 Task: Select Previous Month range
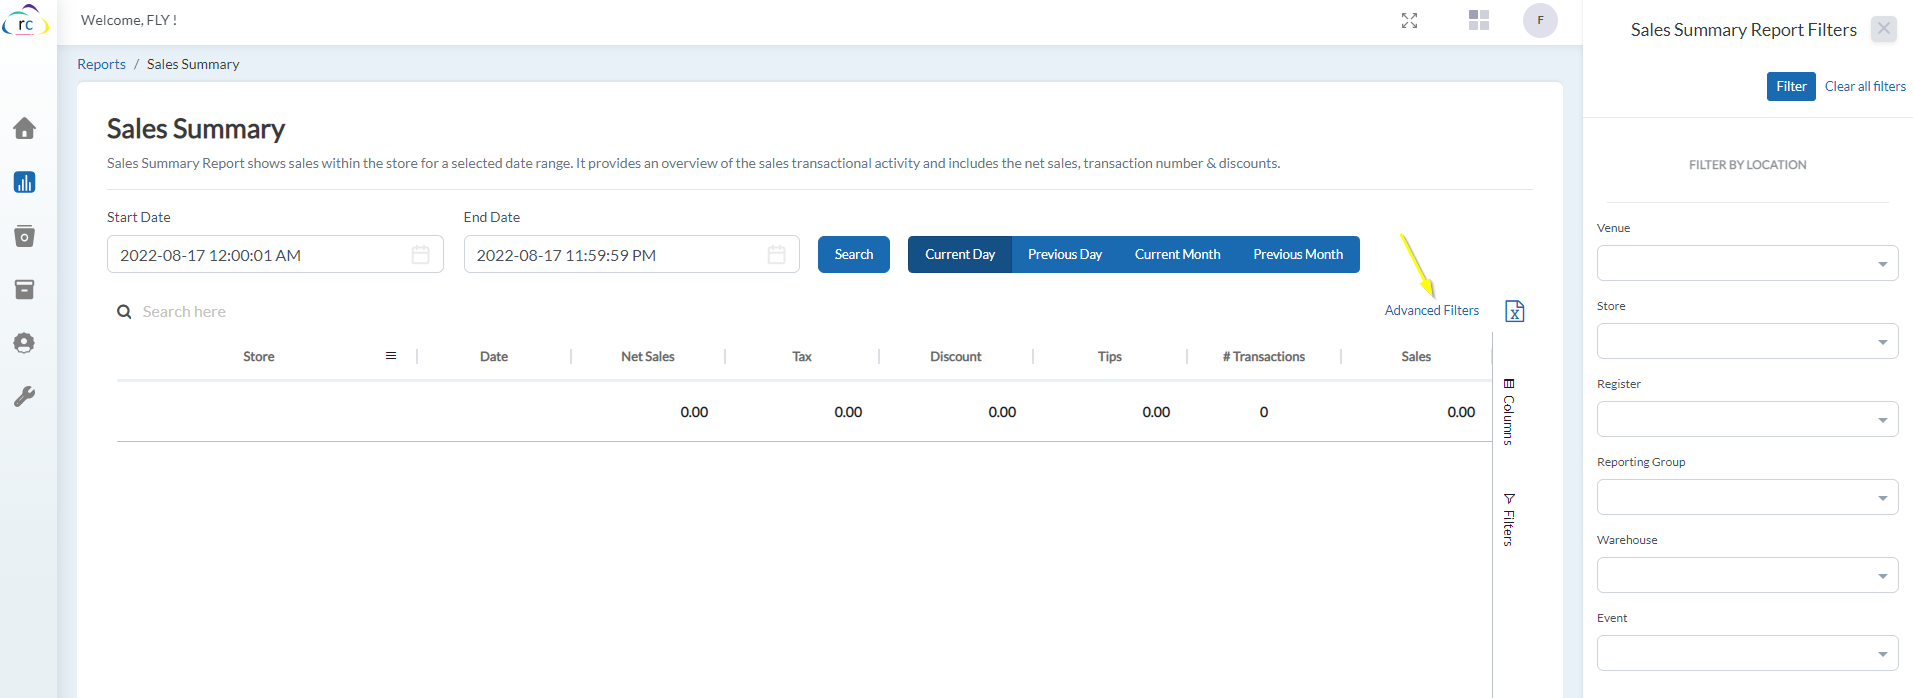[x=1298, y=254]
